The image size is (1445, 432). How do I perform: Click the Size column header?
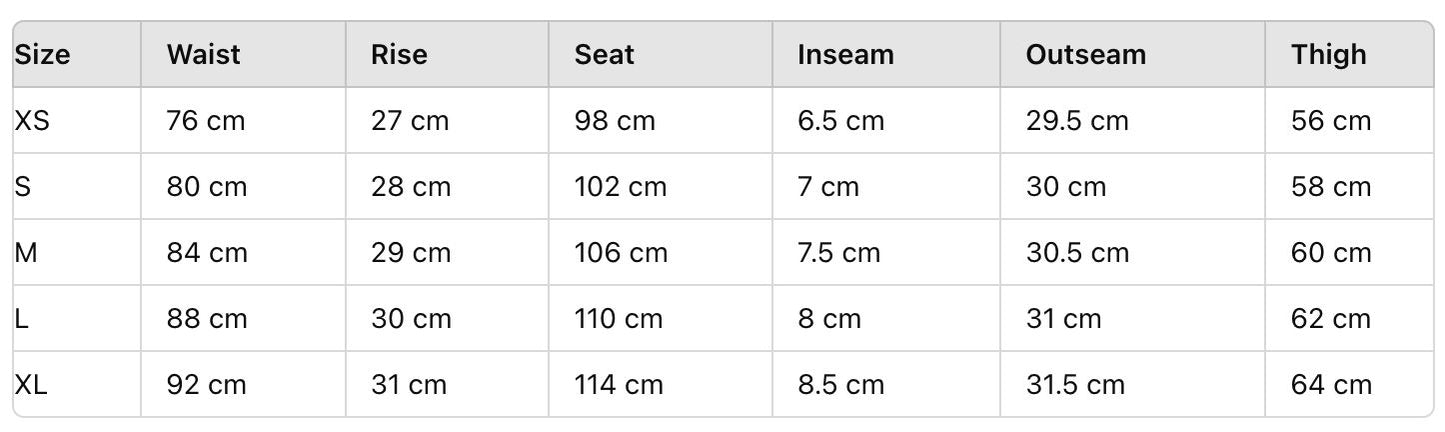[42, 54]
